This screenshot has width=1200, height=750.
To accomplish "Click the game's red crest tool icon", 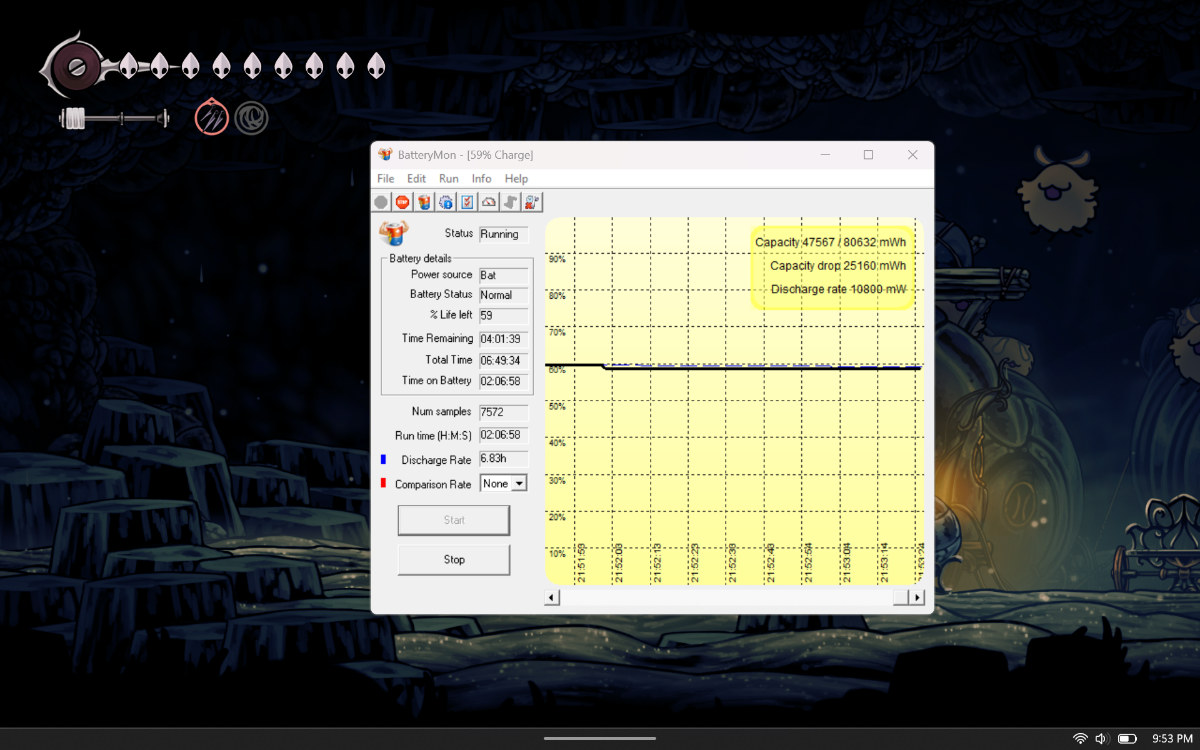I will tap(212, 119).
